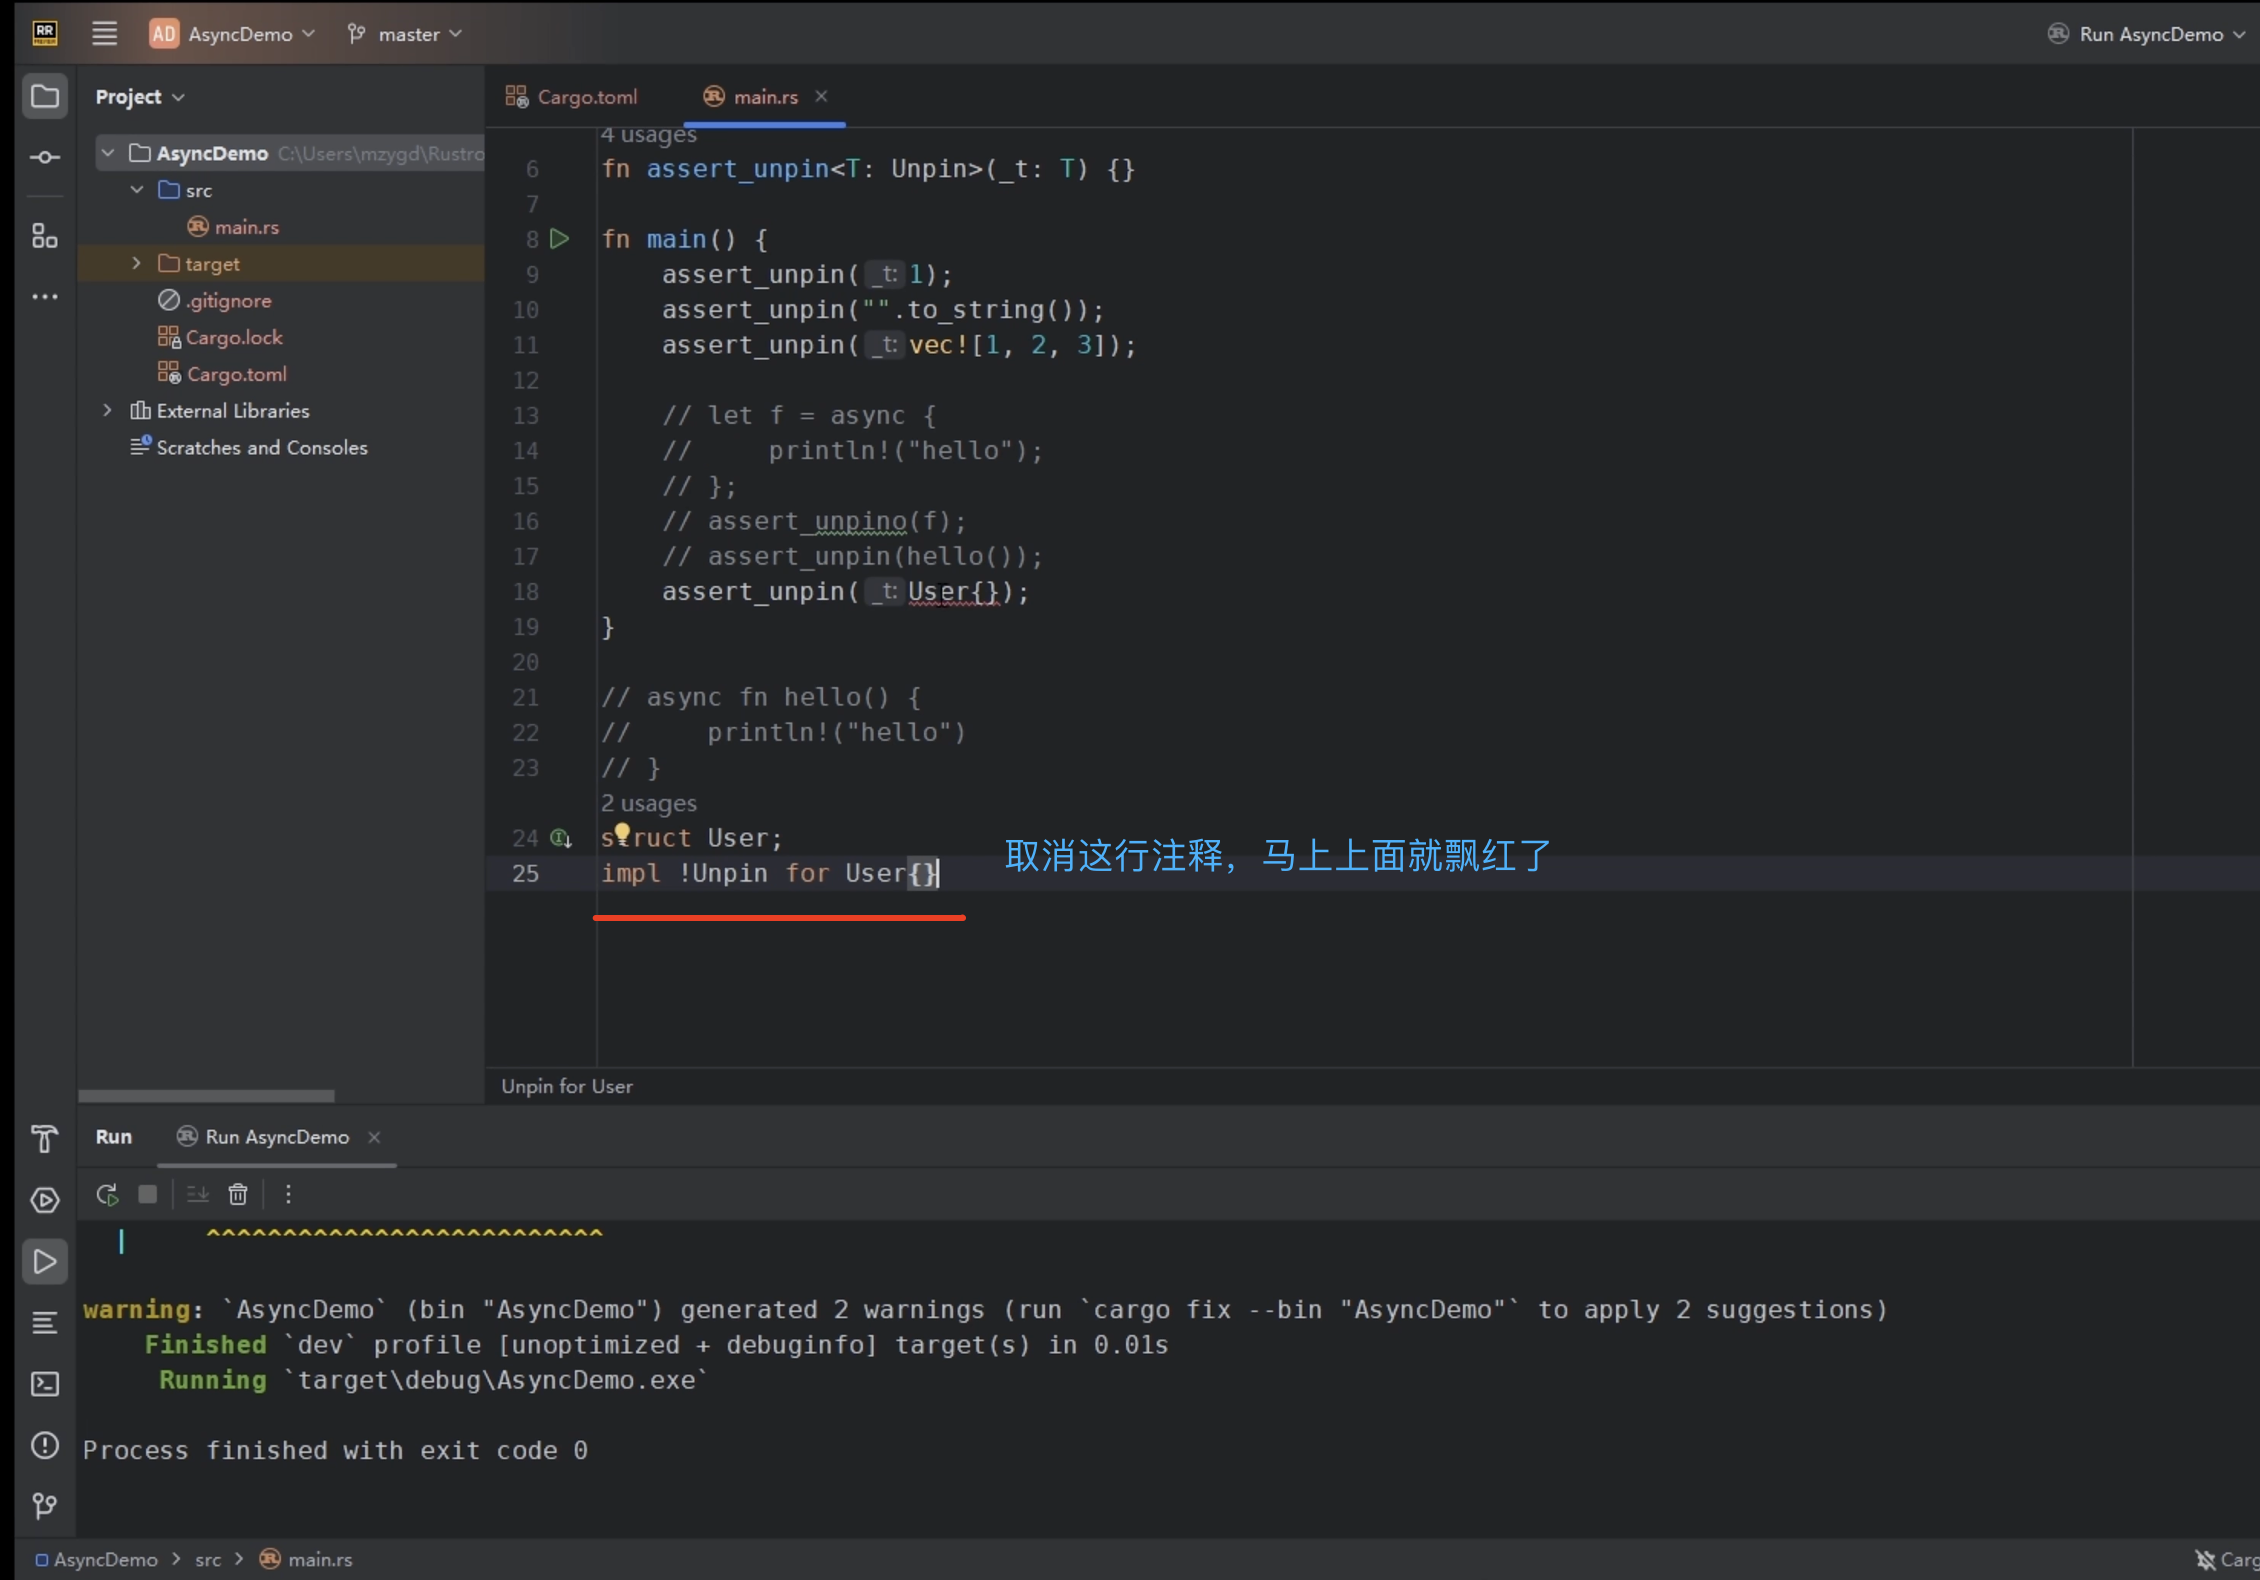Toggle the Run tool window button

click(x=44, y=1262)
